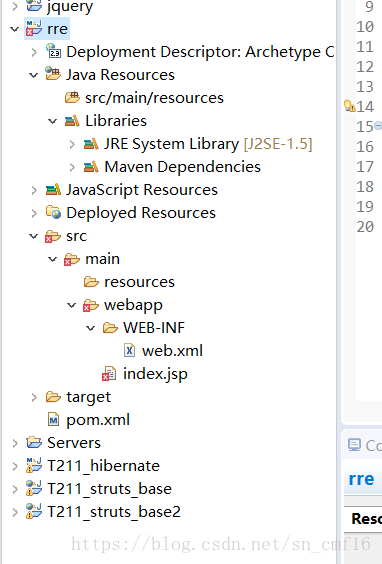
Task: Click the JavaScript Resources icon
Action: pyautogui.click(x=53, y=190)
